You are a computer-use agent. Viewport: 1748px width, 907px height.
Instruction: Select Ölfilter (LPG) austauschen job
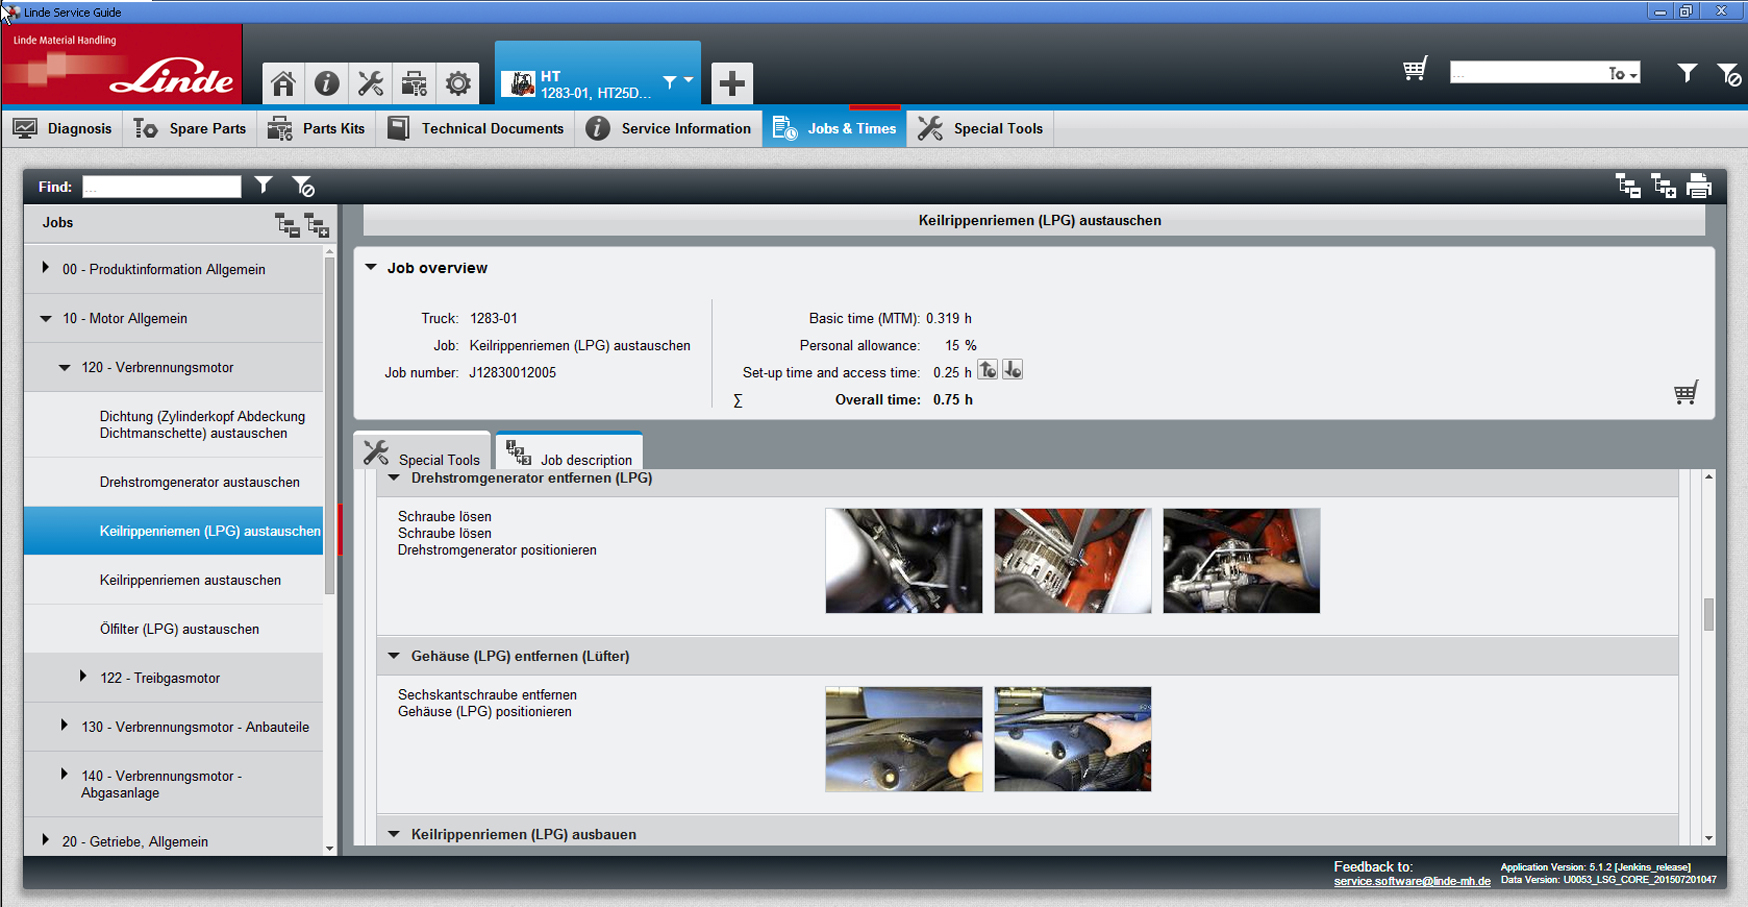[x=179, y=629]
